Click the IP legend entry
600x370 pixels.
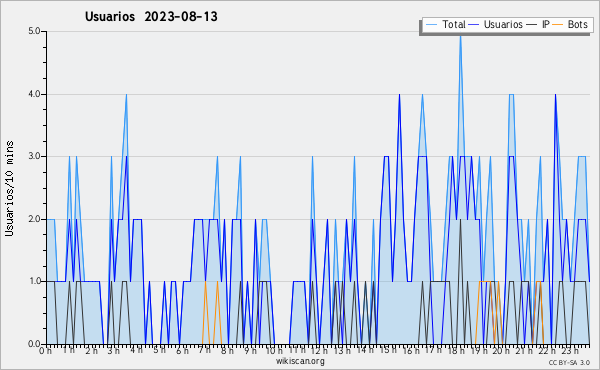click(538, 24)
